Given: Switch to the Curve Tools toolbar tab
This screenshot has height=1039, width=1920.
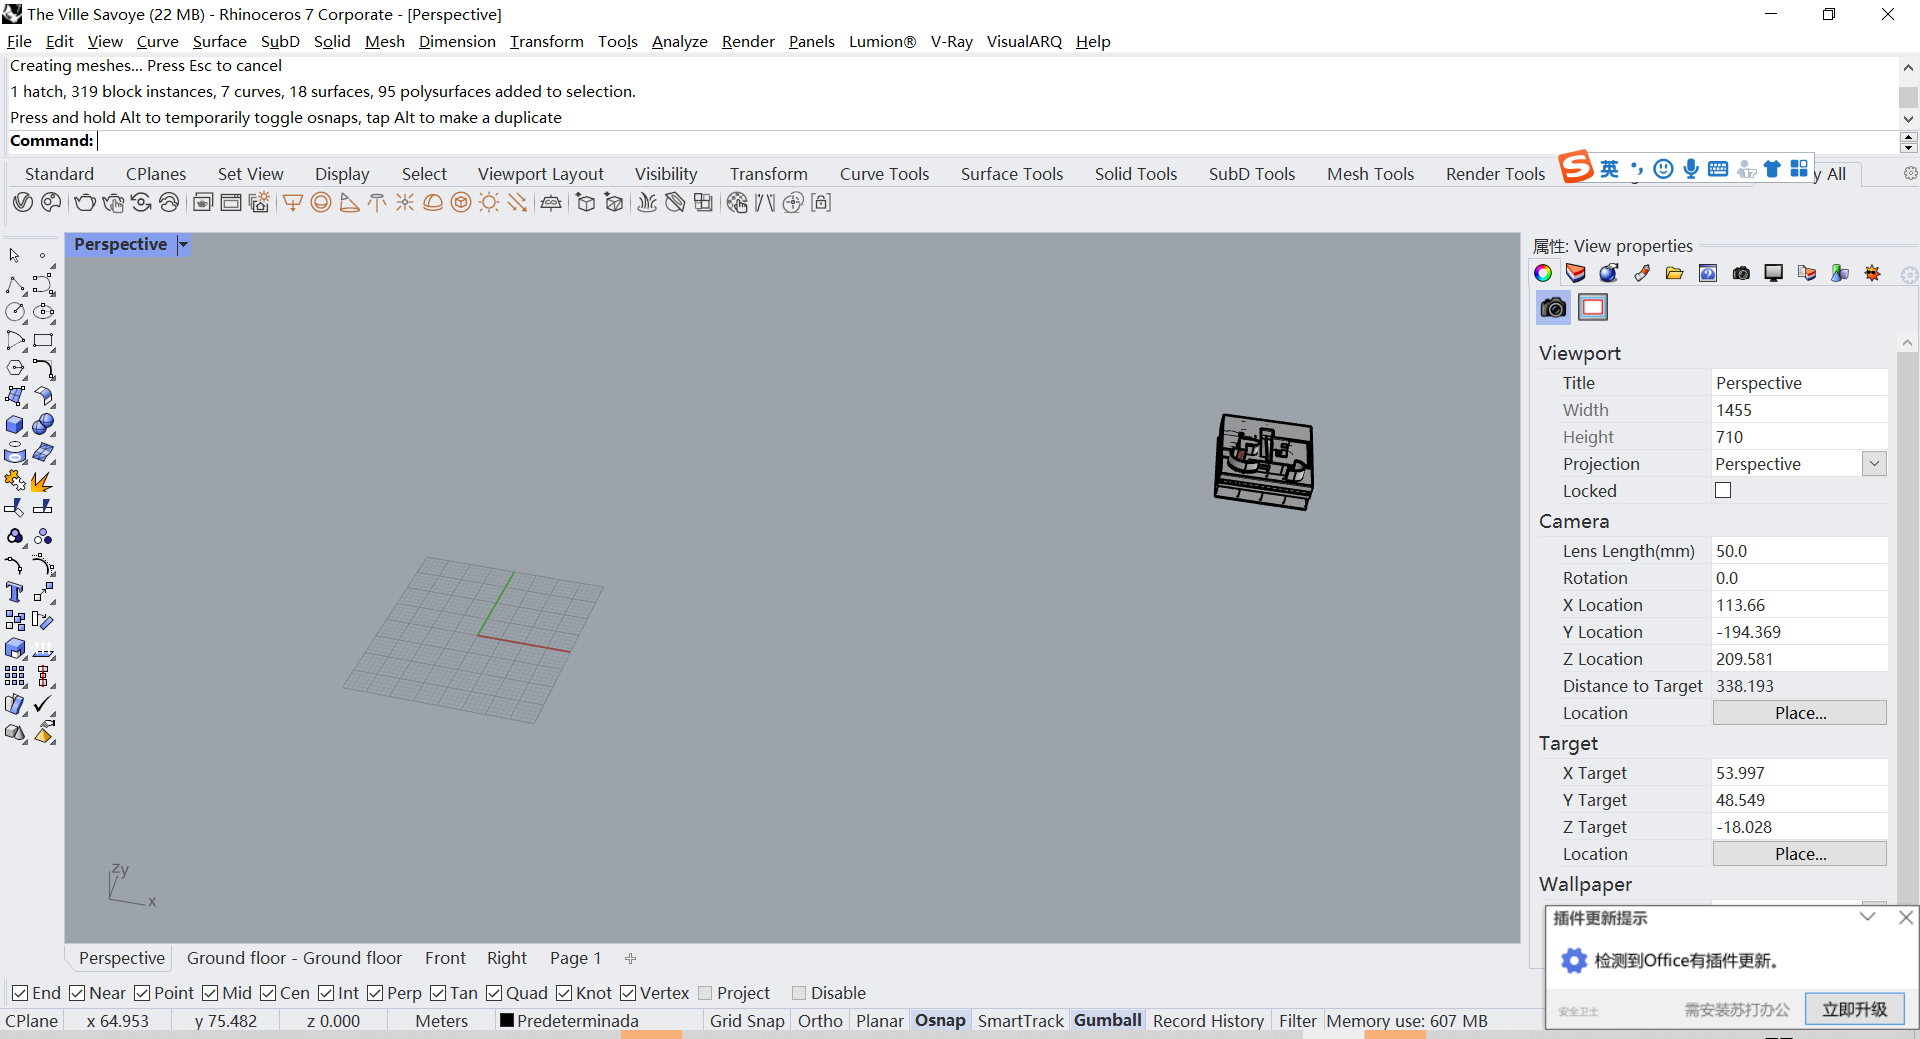Looking at the screenshot, I should pyautogui.click(x=884, y=174).
